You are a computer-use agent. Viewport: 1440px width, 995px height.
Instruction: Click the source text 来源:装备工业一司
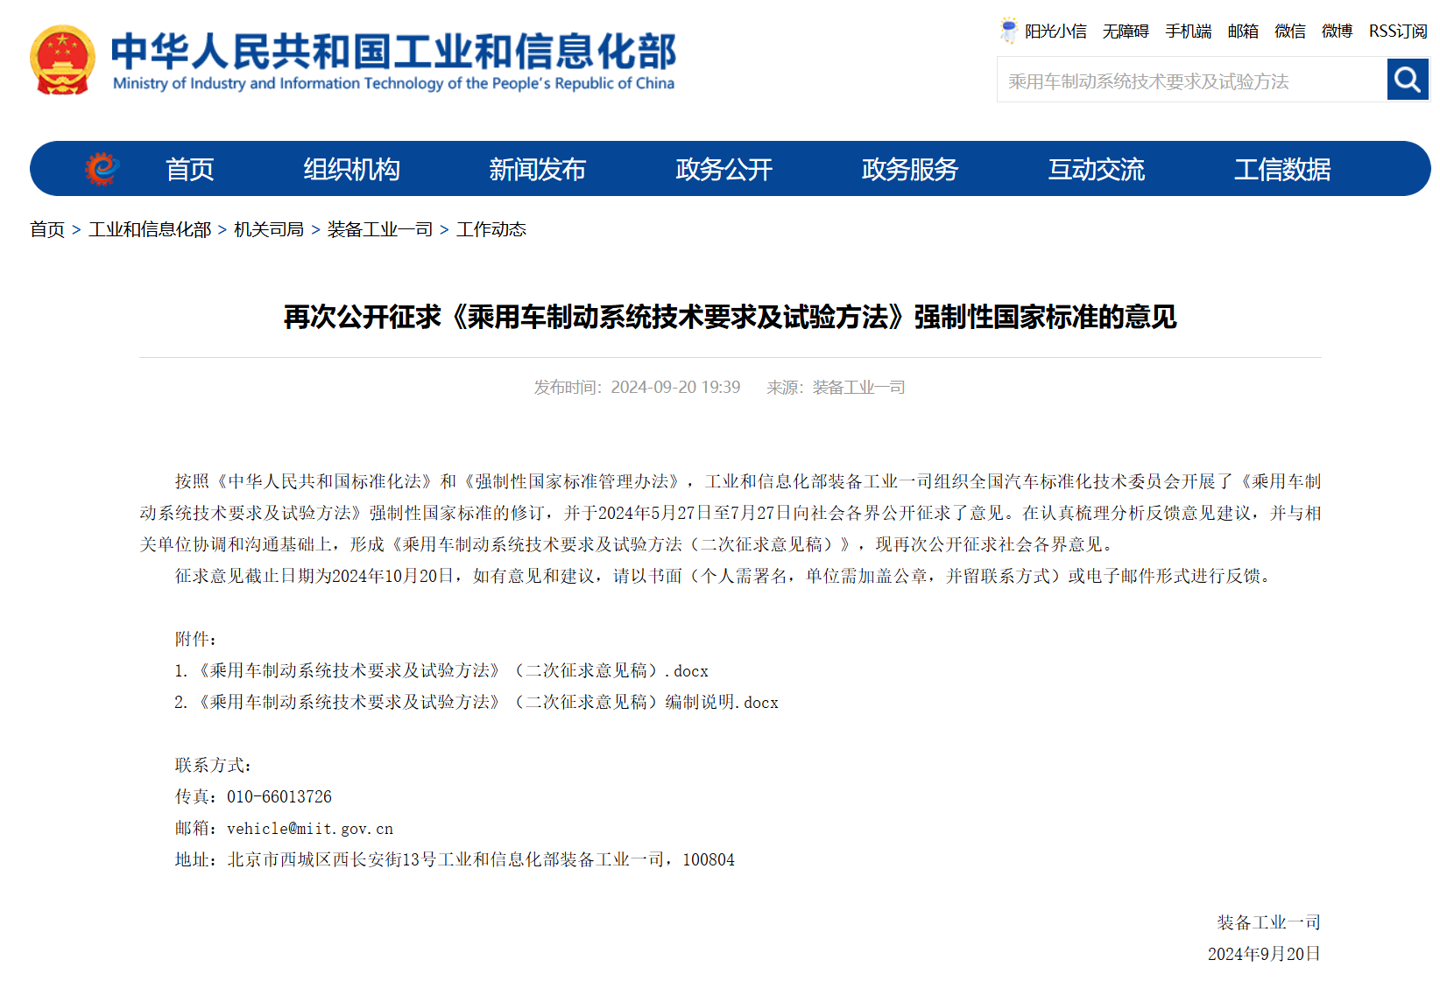(x=836, y=387)
